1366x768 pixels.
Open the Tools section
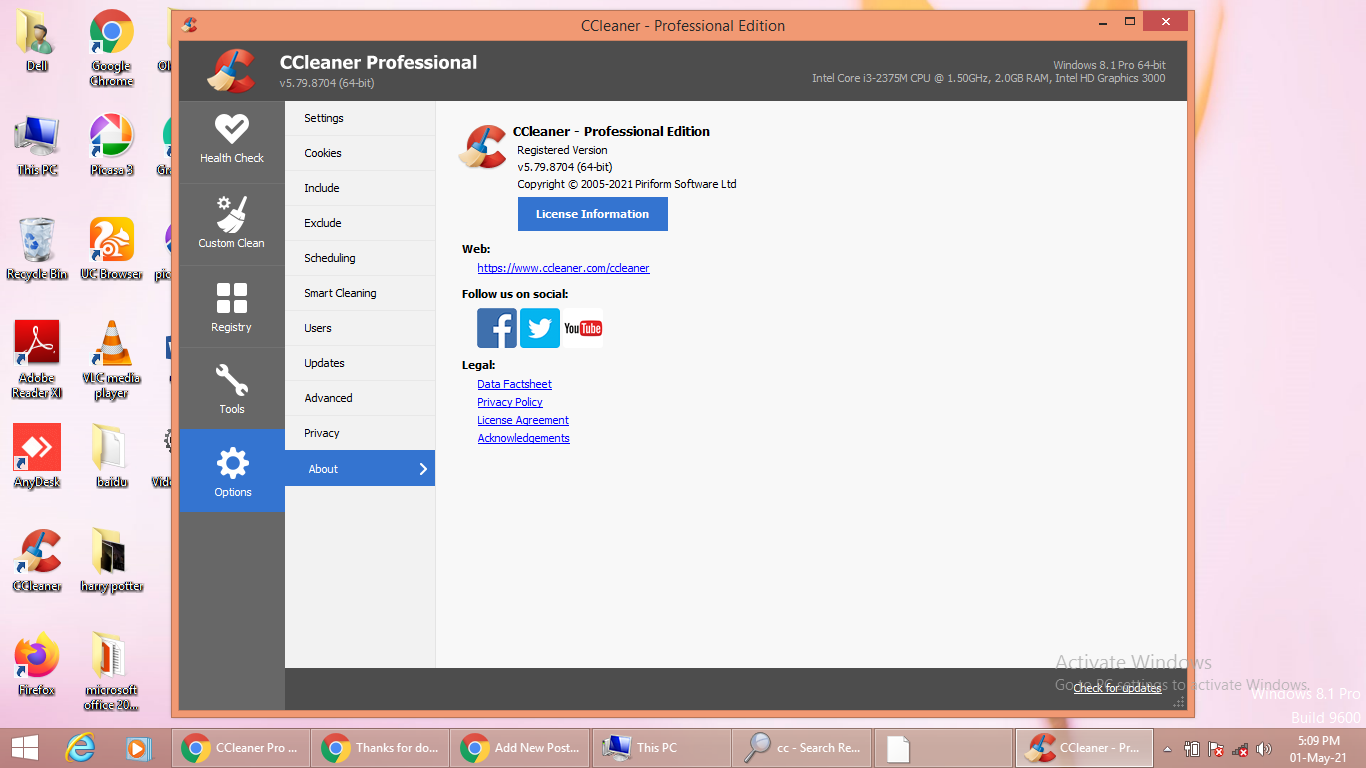tap(232, 389)
